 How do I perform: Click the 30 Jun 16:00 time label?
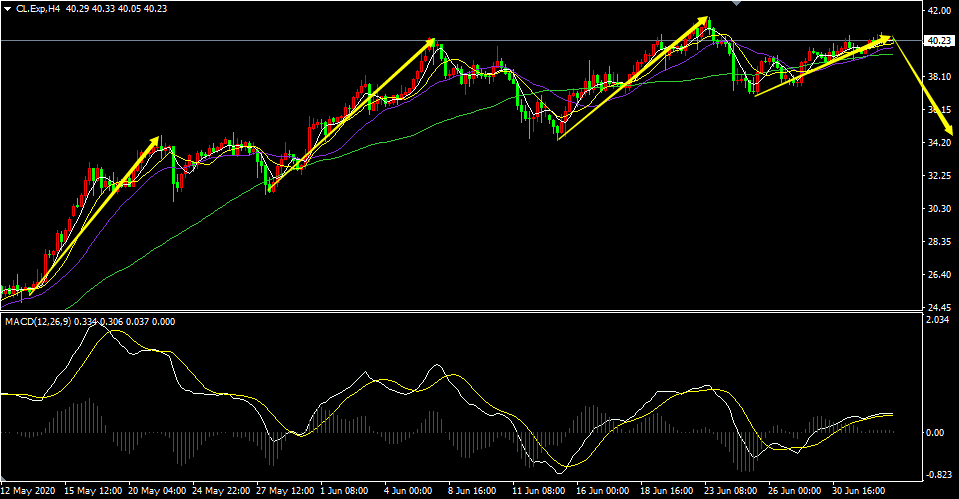[859, 491]
